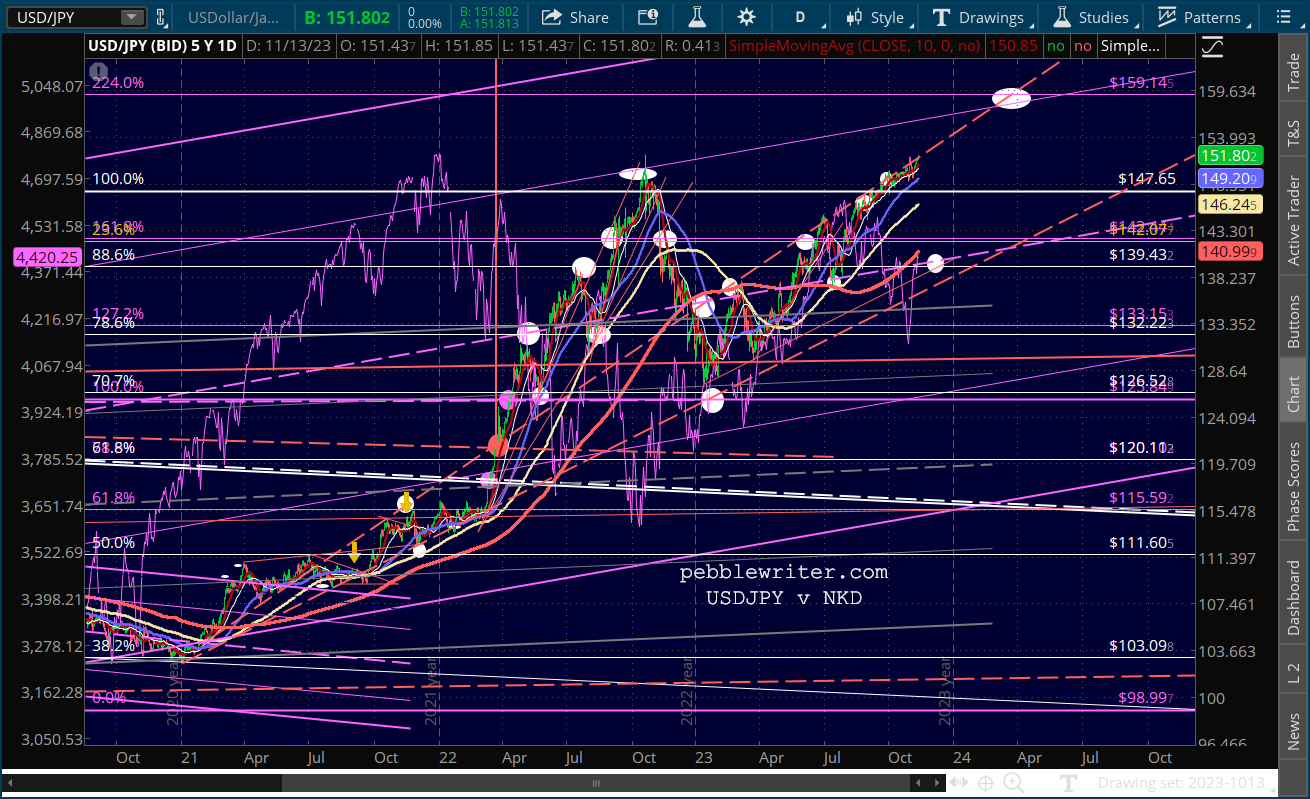Open the Dashboard side tab

tap(1294, 592)
